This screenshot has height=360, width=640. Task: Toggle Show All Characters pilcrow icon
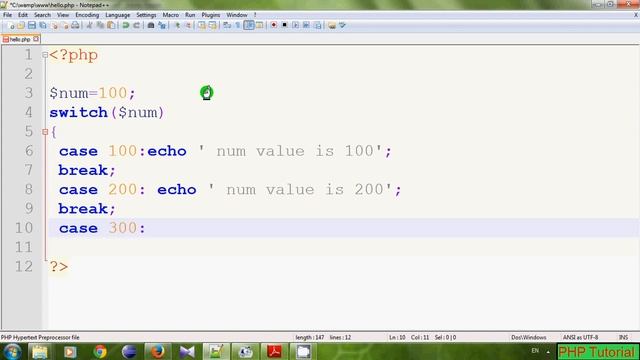[x=238, y=25]
